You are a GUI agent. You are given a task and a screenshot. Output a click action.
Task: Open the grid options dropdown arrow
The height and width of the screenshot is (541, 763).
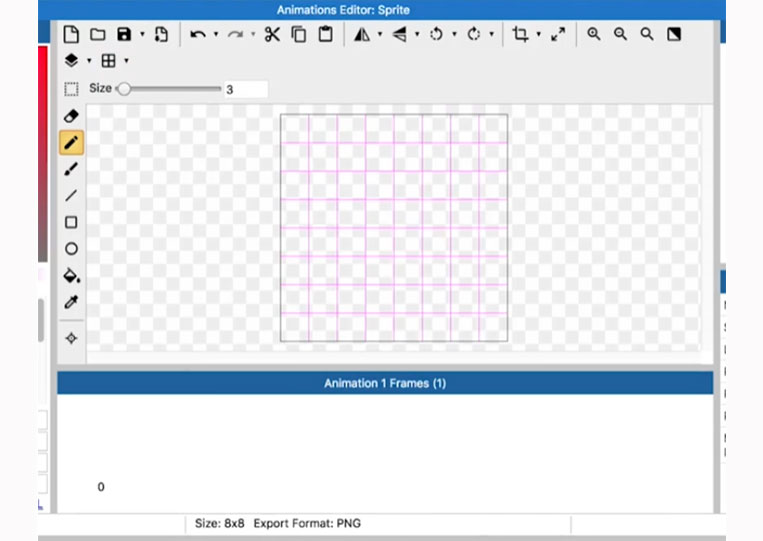point(127,61)
